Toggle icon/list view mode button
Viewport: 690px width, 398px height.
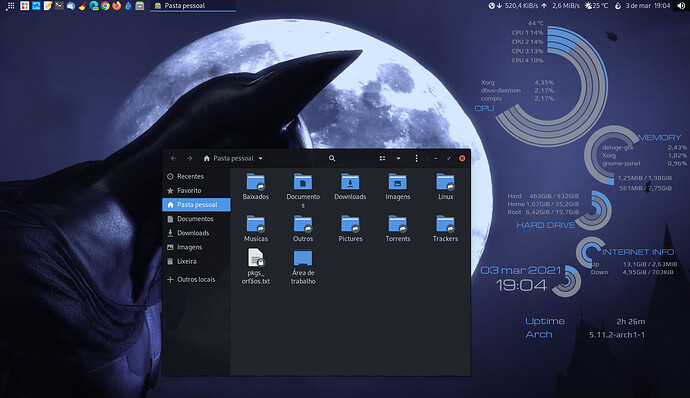382,158
